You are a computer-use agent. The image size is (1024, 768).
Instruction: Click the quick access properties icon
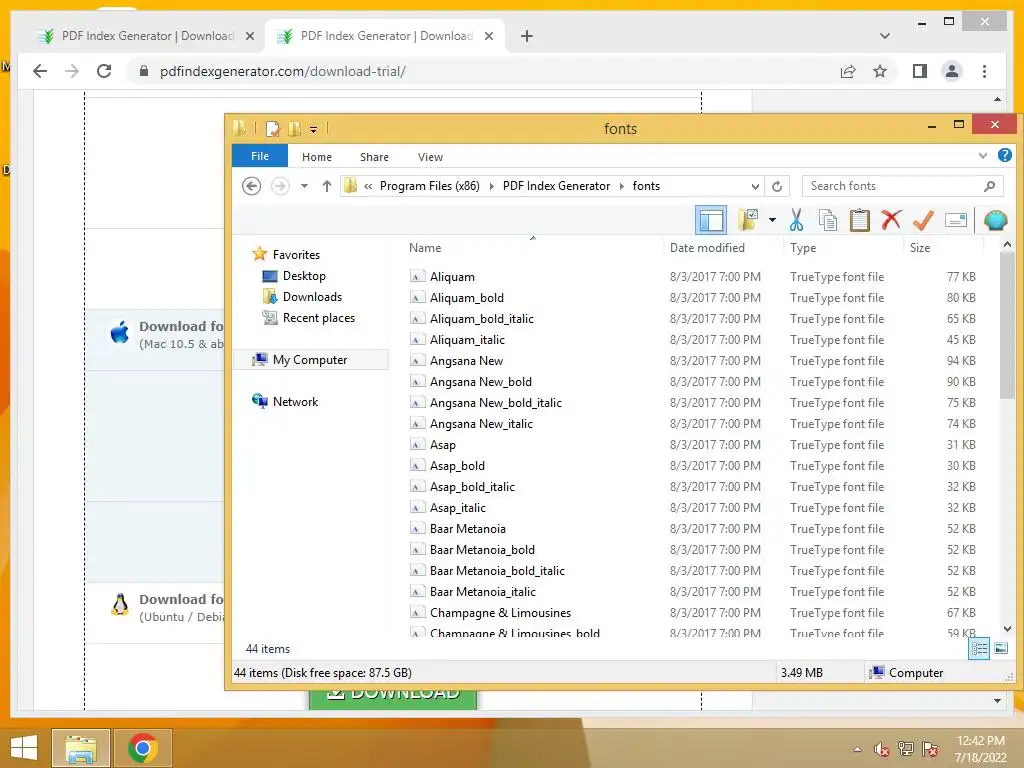(x=273, y=129)
